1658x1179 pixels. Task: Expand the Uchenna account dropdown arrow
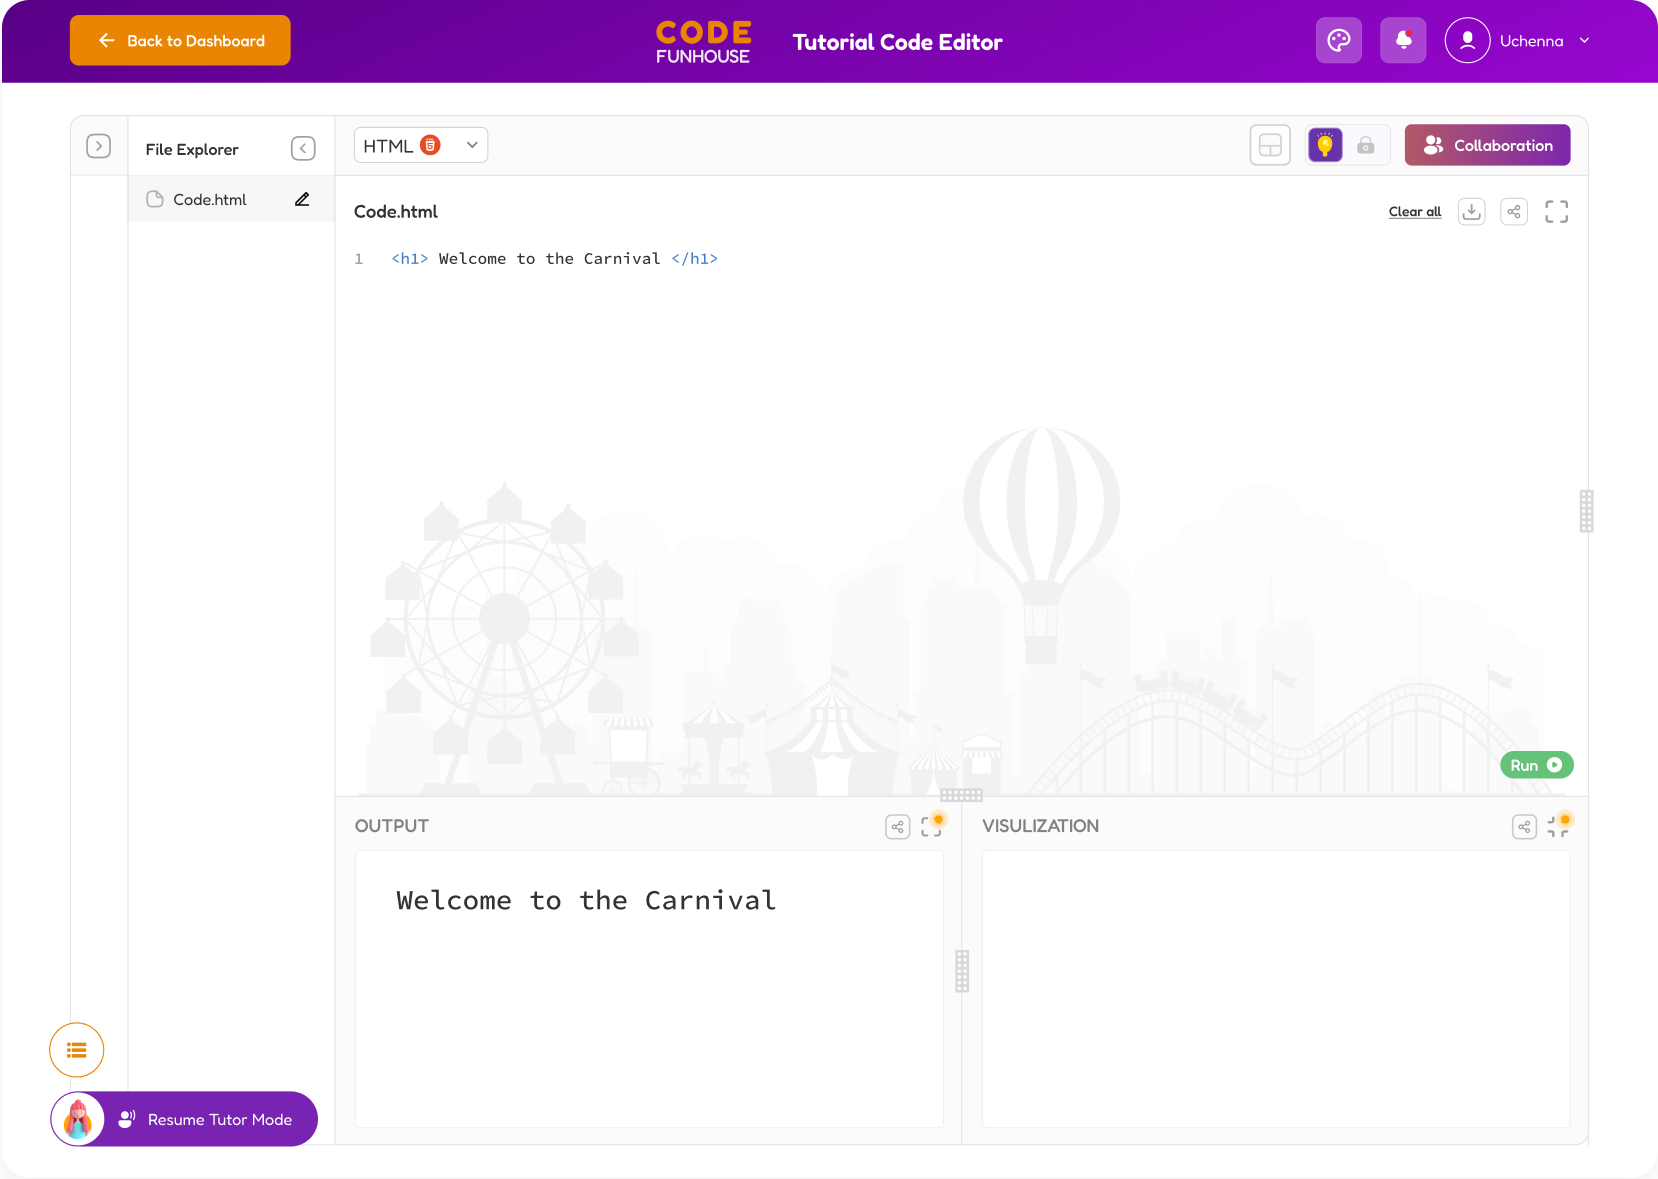[1584, 41]
